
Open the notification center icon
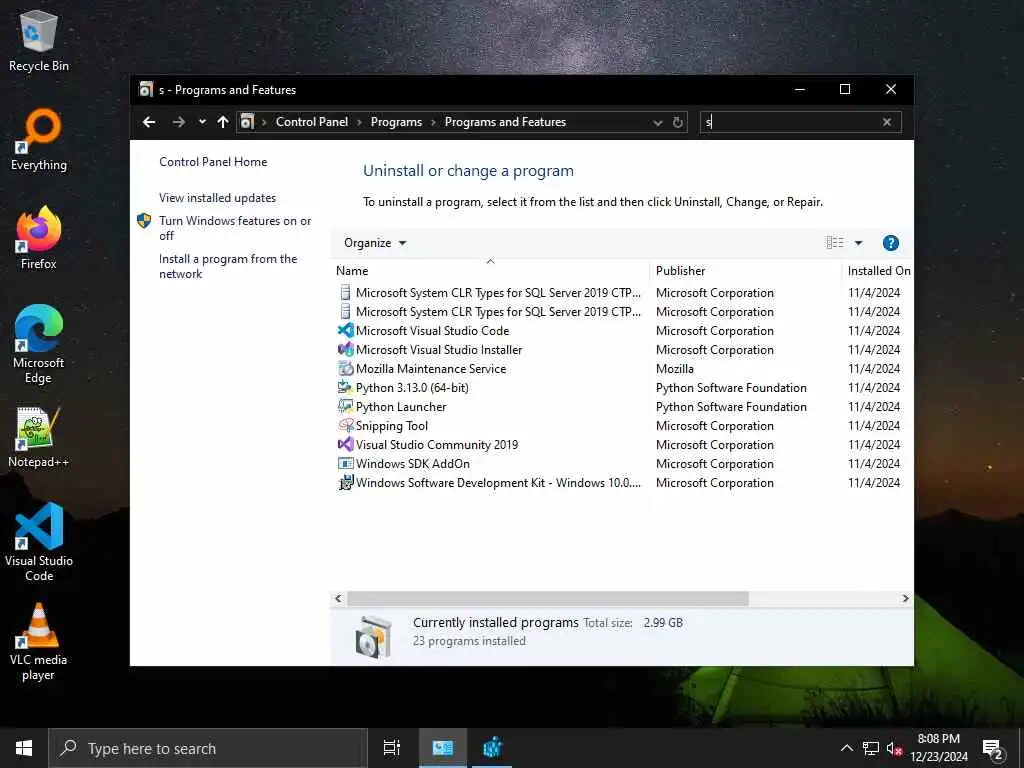pos(993,749)
